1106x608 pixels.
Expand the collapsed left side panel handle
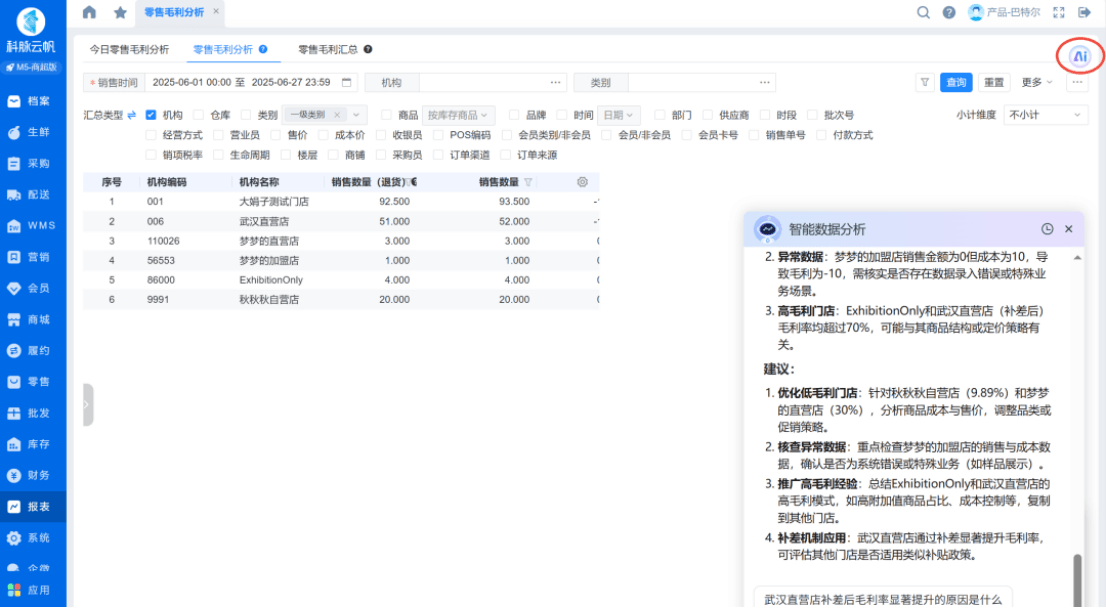coord(87,405)
